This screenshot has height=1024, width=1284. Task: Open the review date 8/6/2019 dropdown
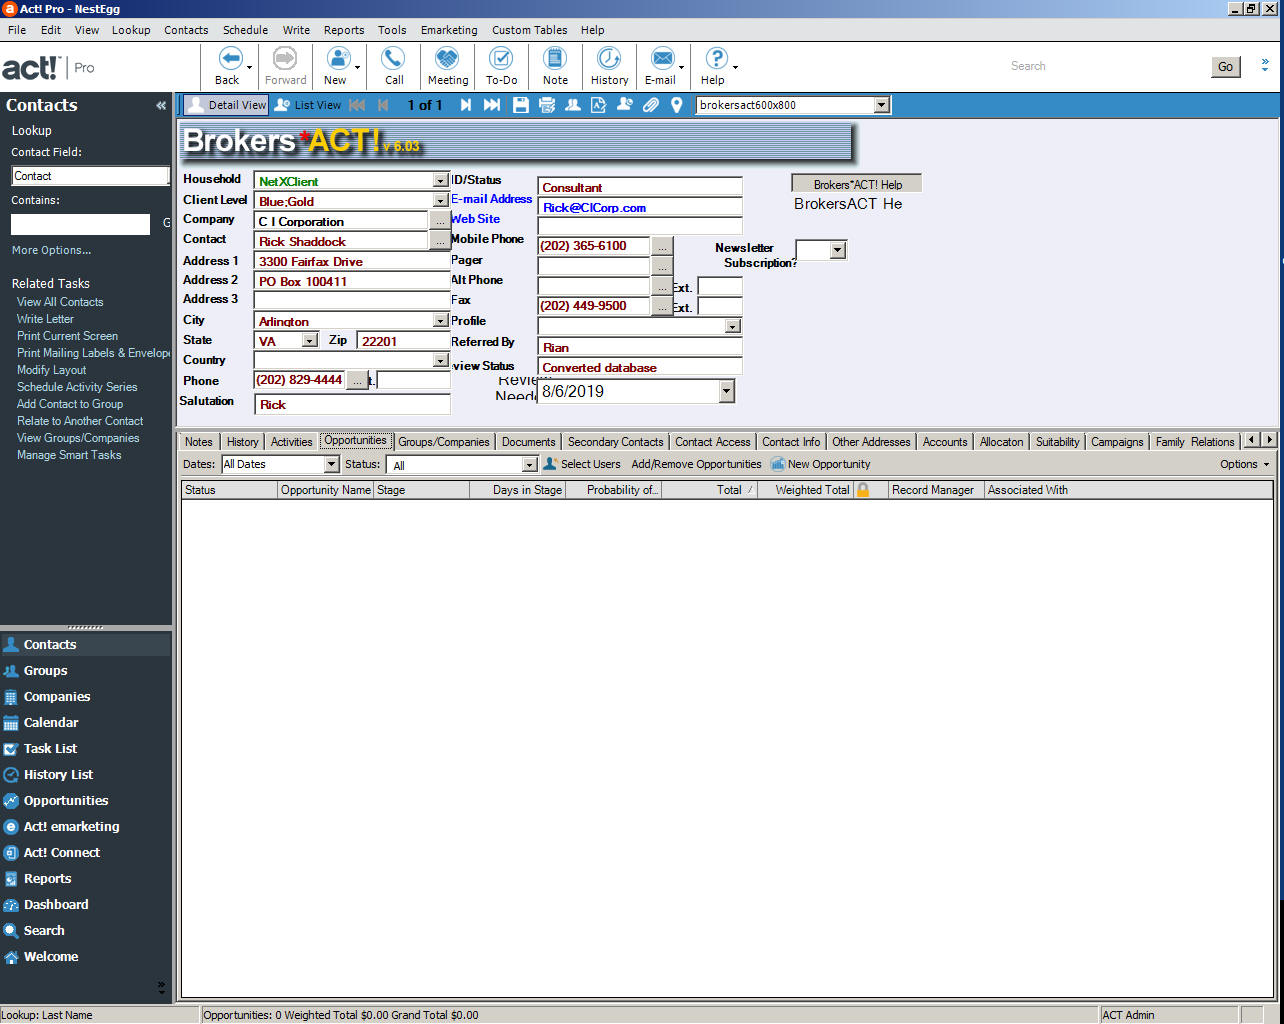[x=726, y=392]
